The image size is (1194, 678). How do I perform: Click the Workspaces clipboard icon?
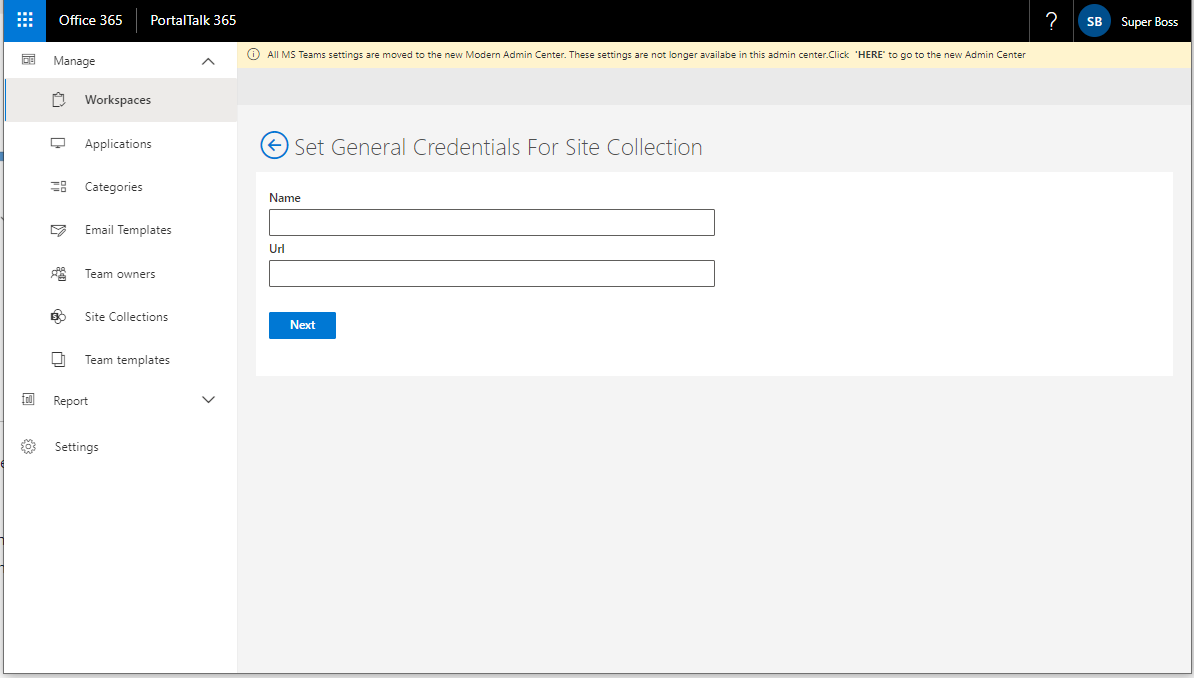point(58,100)
